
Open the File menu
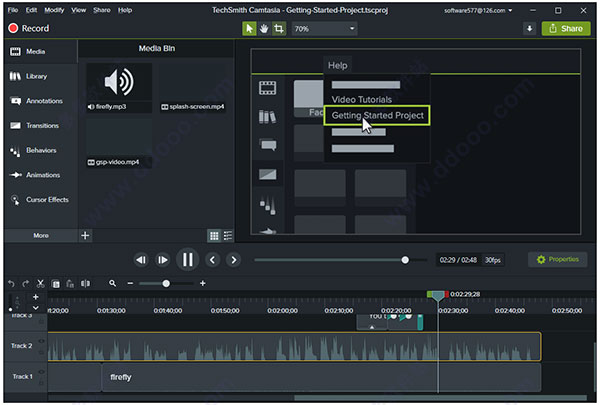point(13,10)
